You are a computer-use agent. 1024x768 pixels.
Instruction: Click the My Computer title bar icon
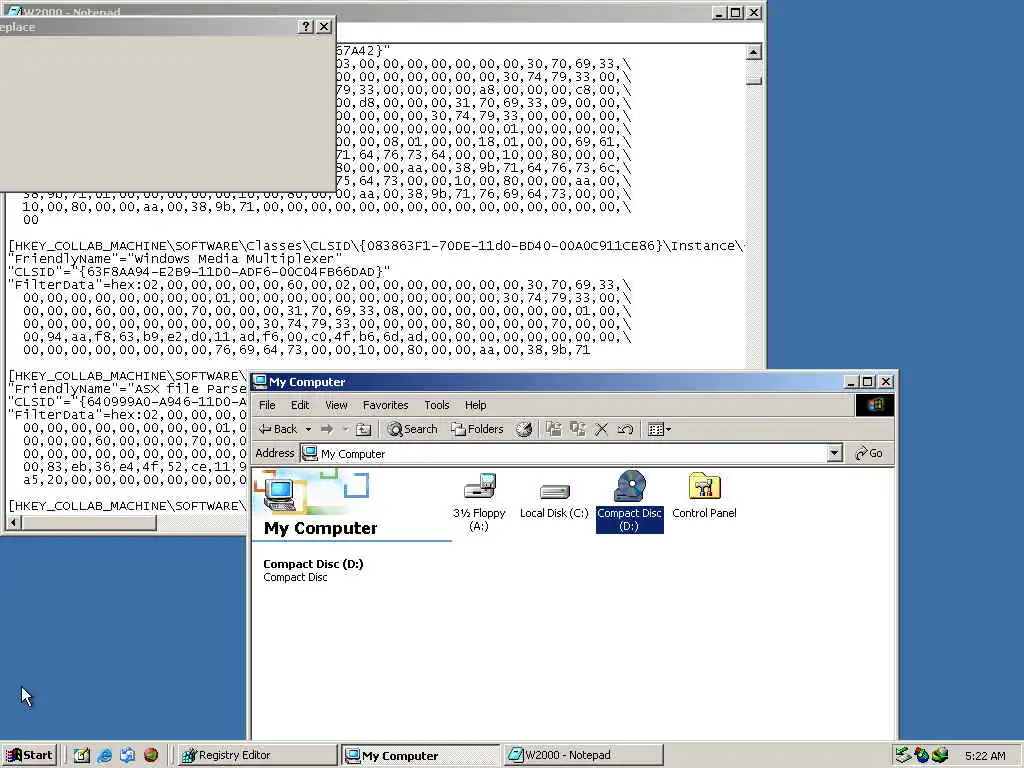pyautogui.click(x=260, y=381)
